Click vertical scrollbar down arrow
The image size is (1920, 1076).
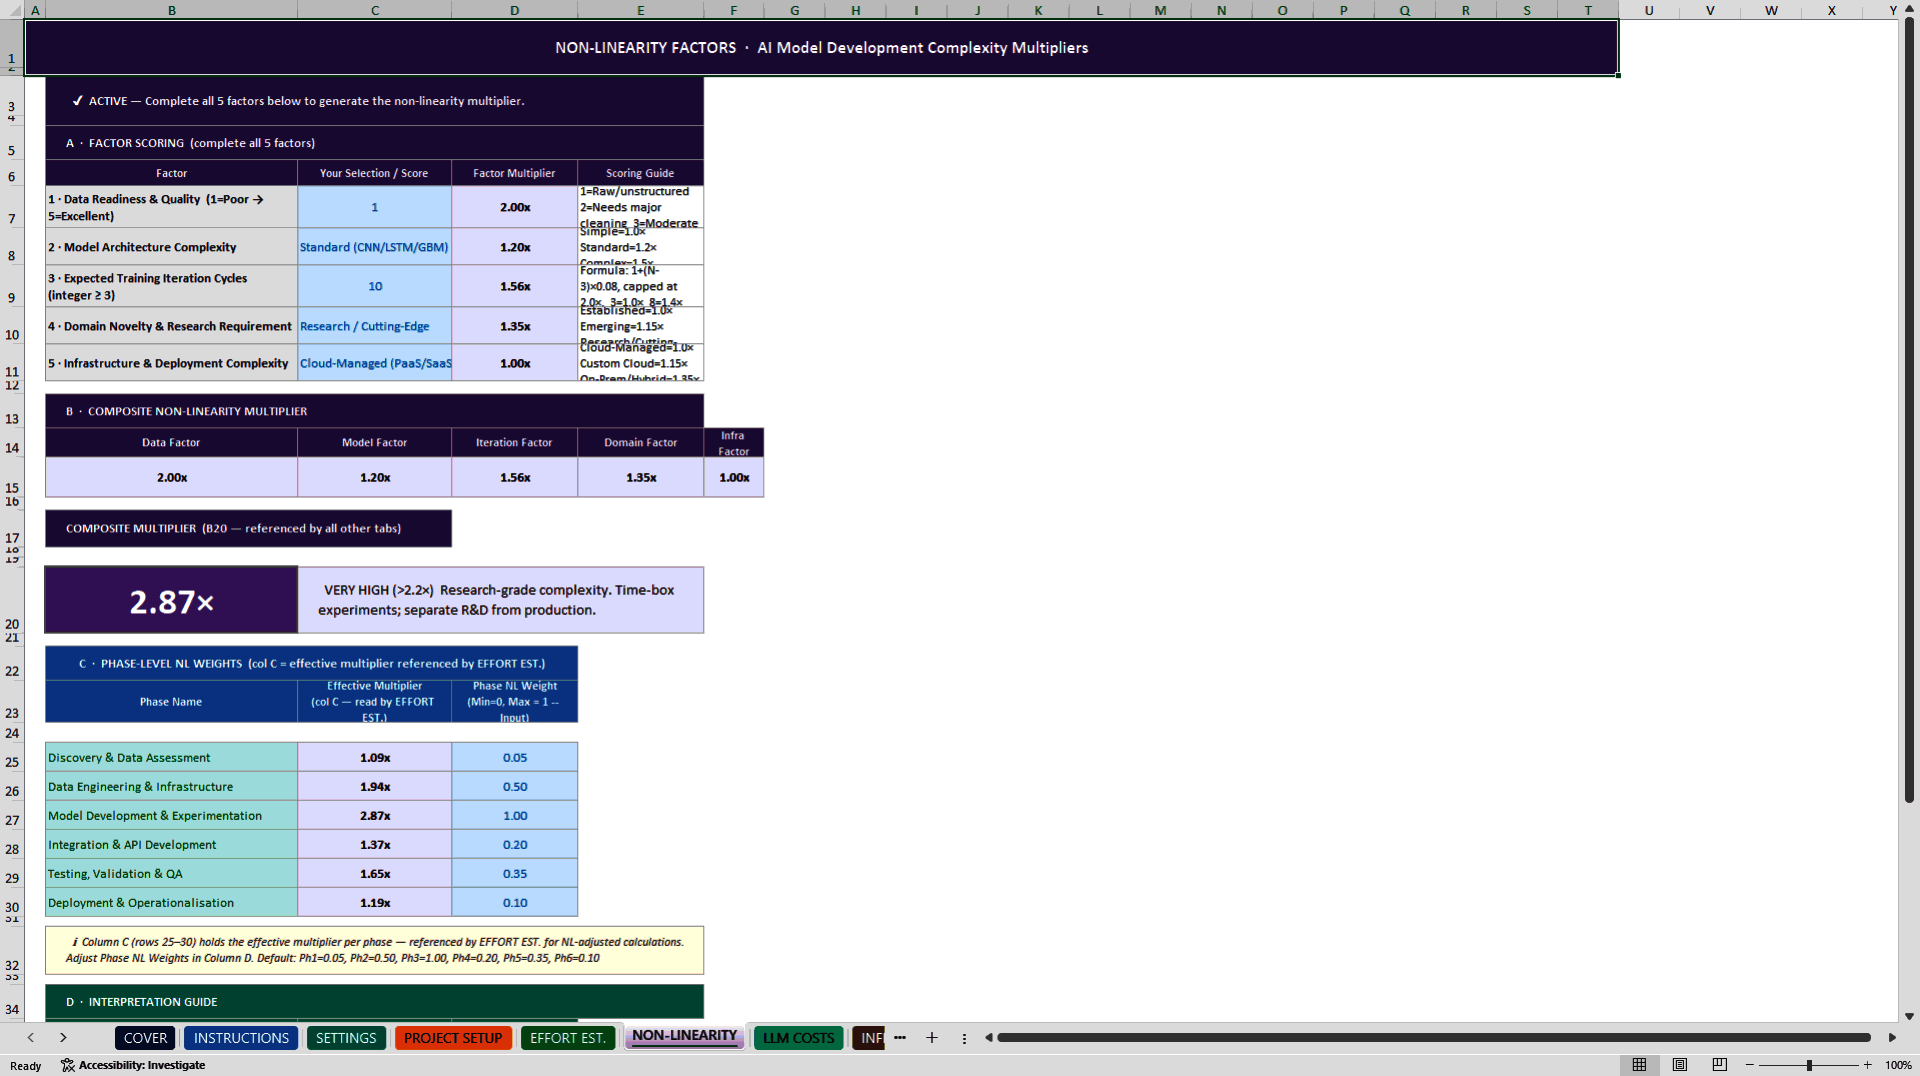1909,1016
